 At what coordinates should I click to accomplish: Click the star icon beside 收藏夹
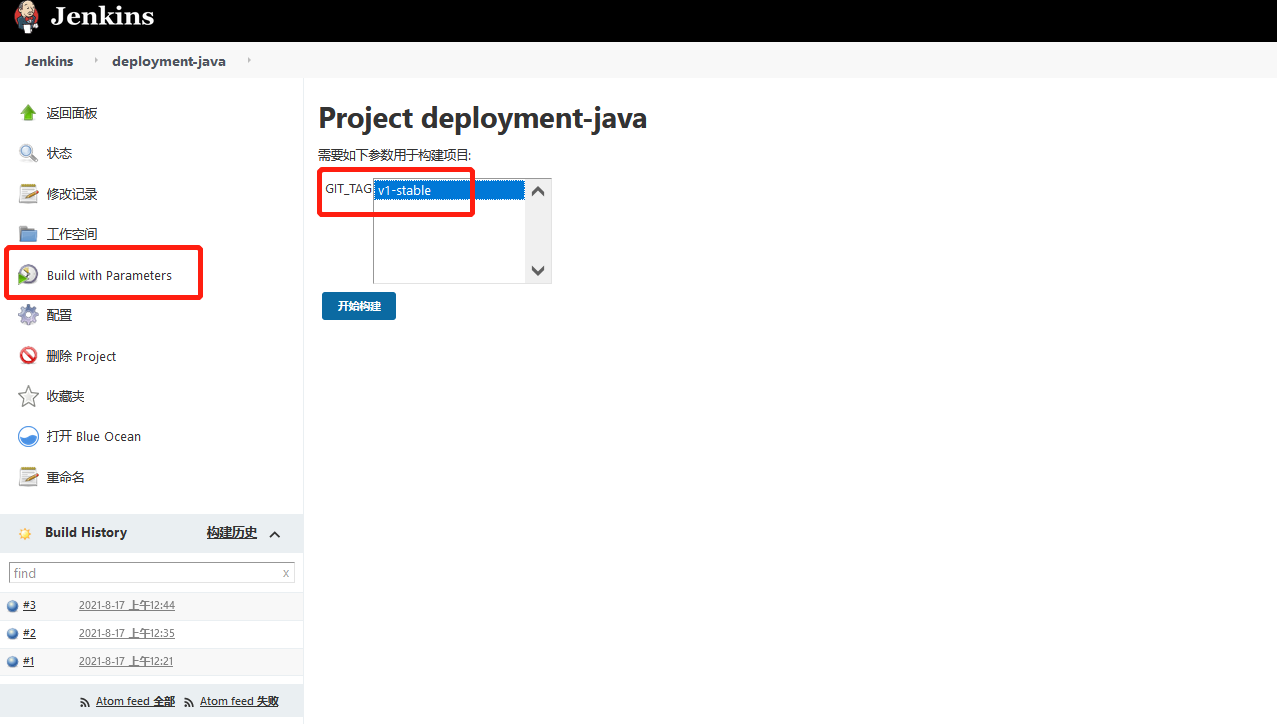(x=28, y=396)
